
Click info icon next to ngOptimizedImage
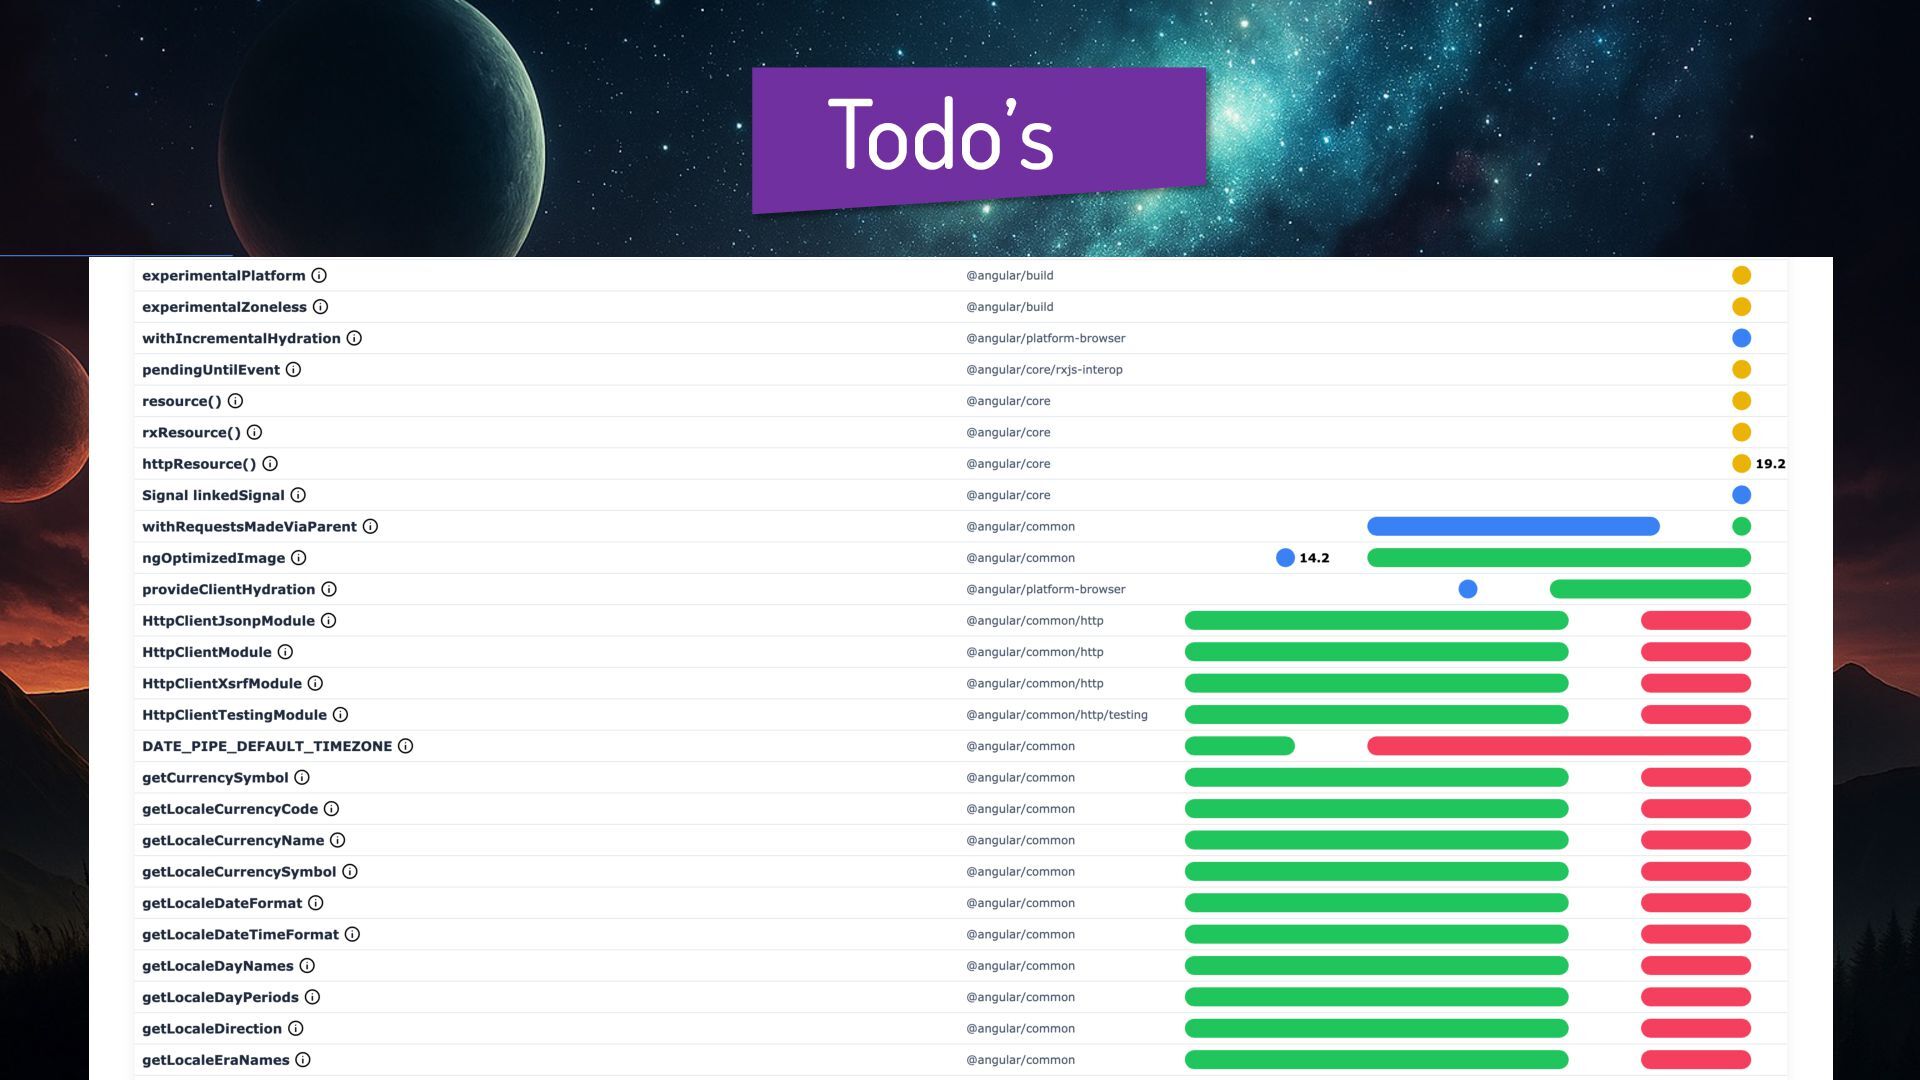[x=298, y=558]
